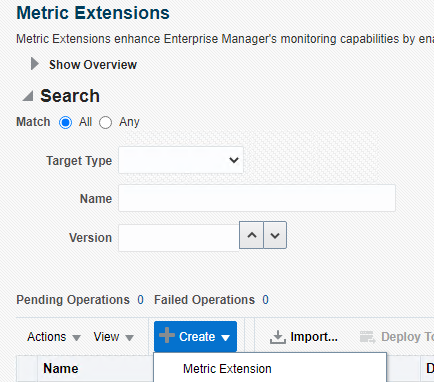
Task: Select the All match radio button
Action: click(65, 122)
